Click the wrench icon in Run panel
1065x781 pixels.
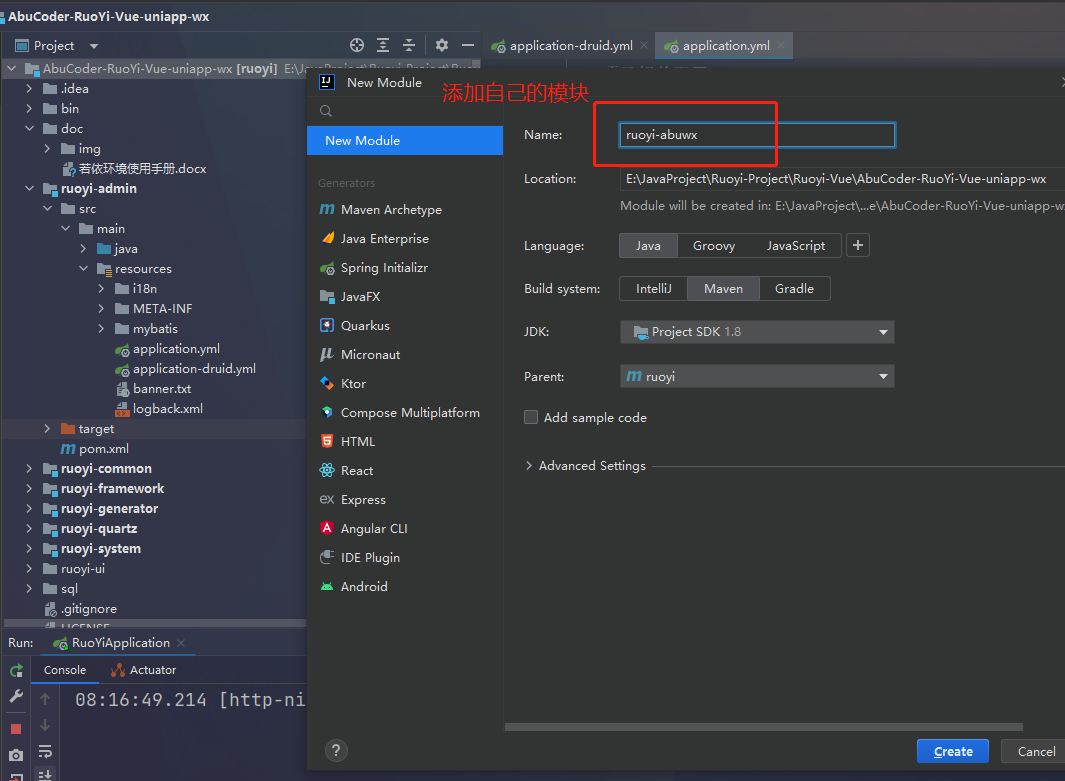click(x=16, y=696)
